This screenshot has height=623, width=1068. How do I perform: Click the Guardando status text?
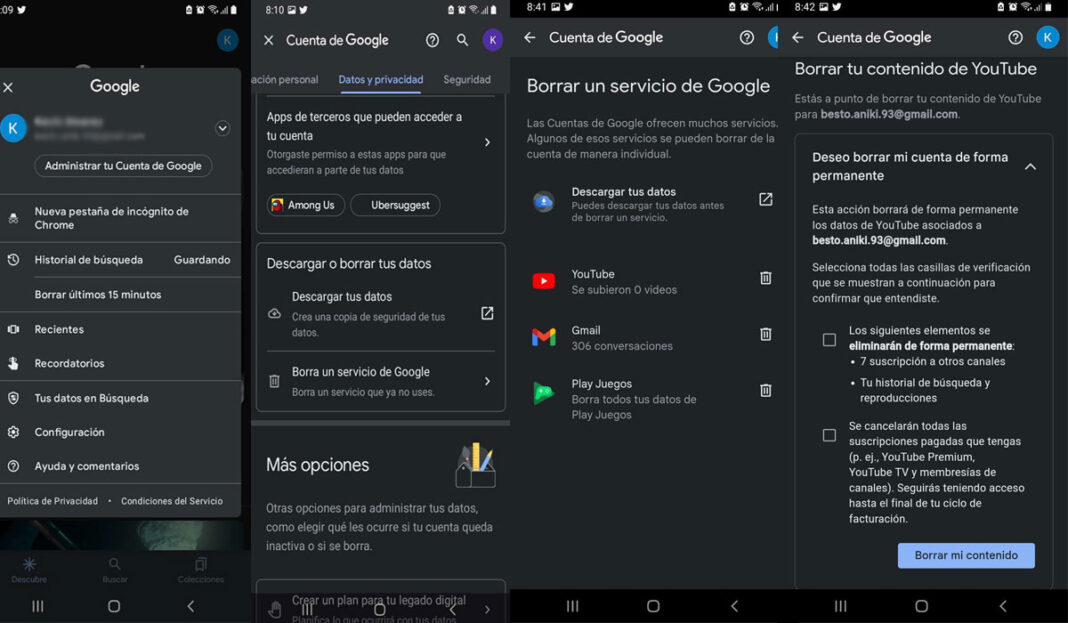202,259
